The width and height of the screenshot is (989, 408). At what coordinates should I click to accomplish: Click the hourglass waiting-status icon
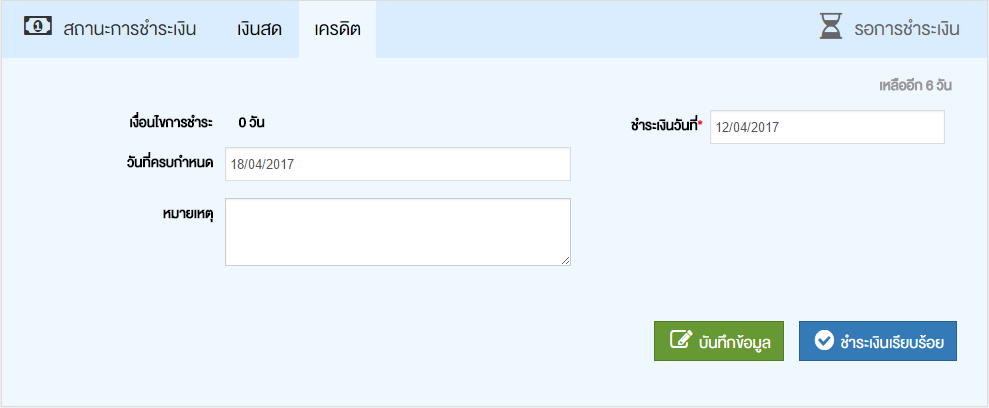point(831,28)
